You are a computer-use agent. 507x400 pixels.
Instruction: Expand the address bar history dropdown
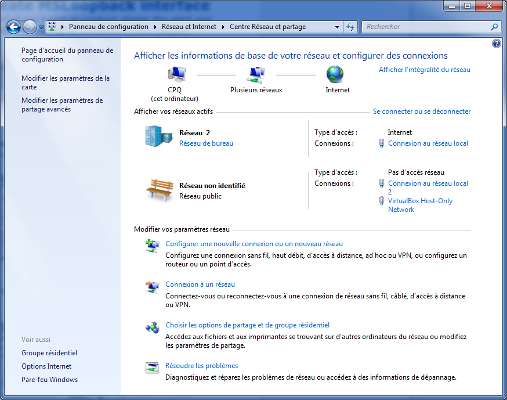point(337,27)
